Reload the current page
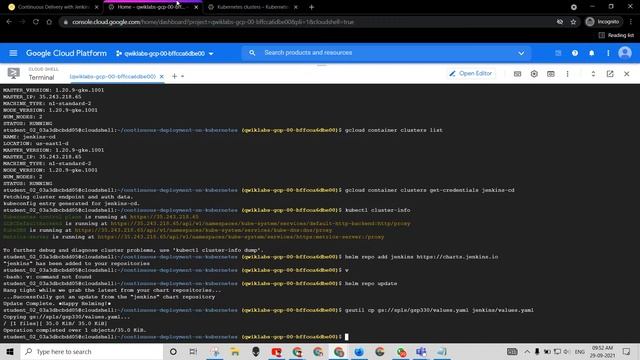 coord(36,22)
